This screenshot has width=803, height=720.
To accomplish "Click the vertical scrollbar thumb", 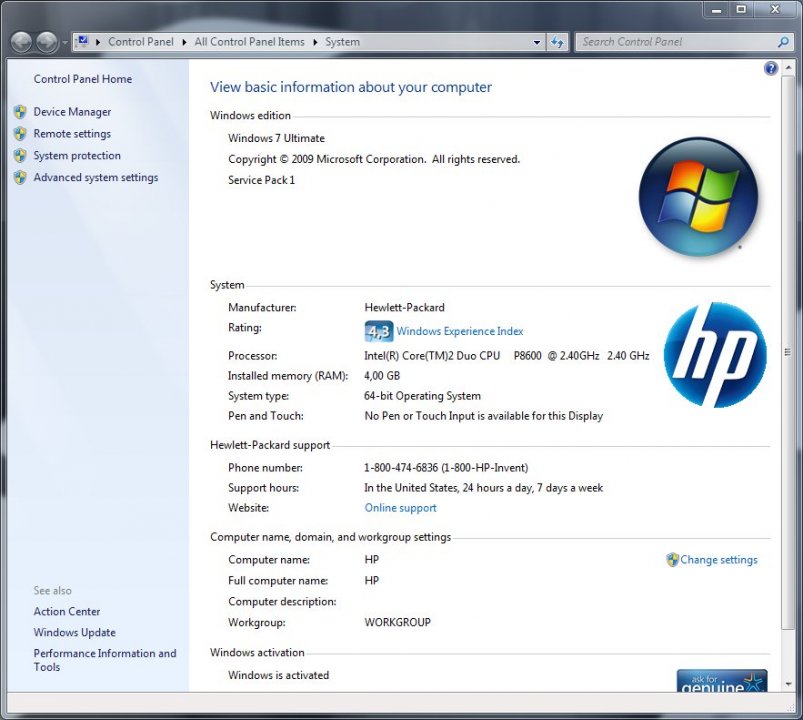I will (x=788, y=352).
